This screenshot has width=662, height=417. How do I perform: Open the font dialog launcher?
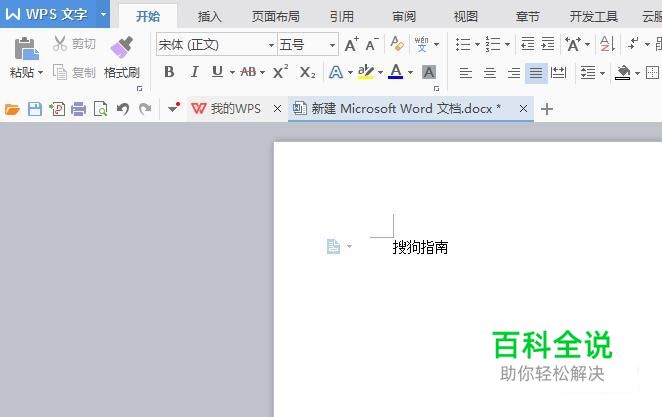tap(437, 88)
